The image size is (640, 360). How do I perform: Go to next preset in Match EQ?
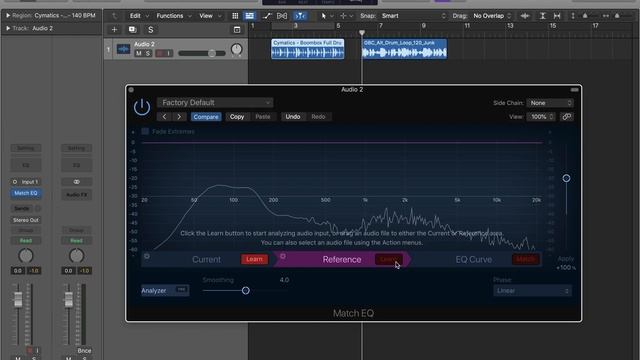coord(179,117)
